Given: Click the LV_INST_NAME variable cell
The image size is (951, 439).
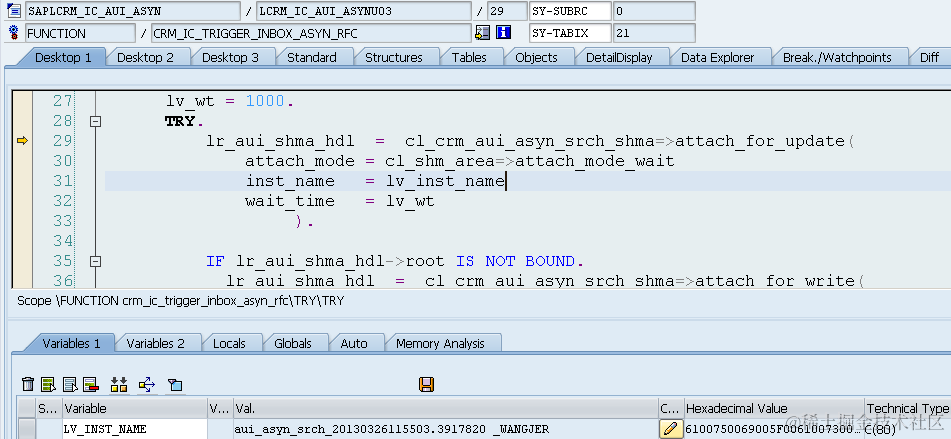Looking at the screenshot, I should click(x=135, y=429).
